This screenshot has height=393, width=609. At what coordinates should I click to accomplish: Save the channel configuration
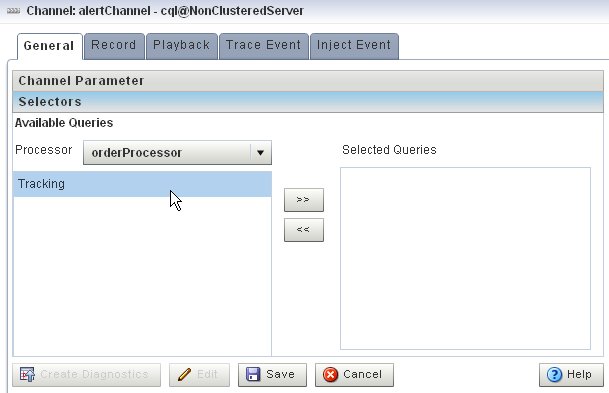272,375
